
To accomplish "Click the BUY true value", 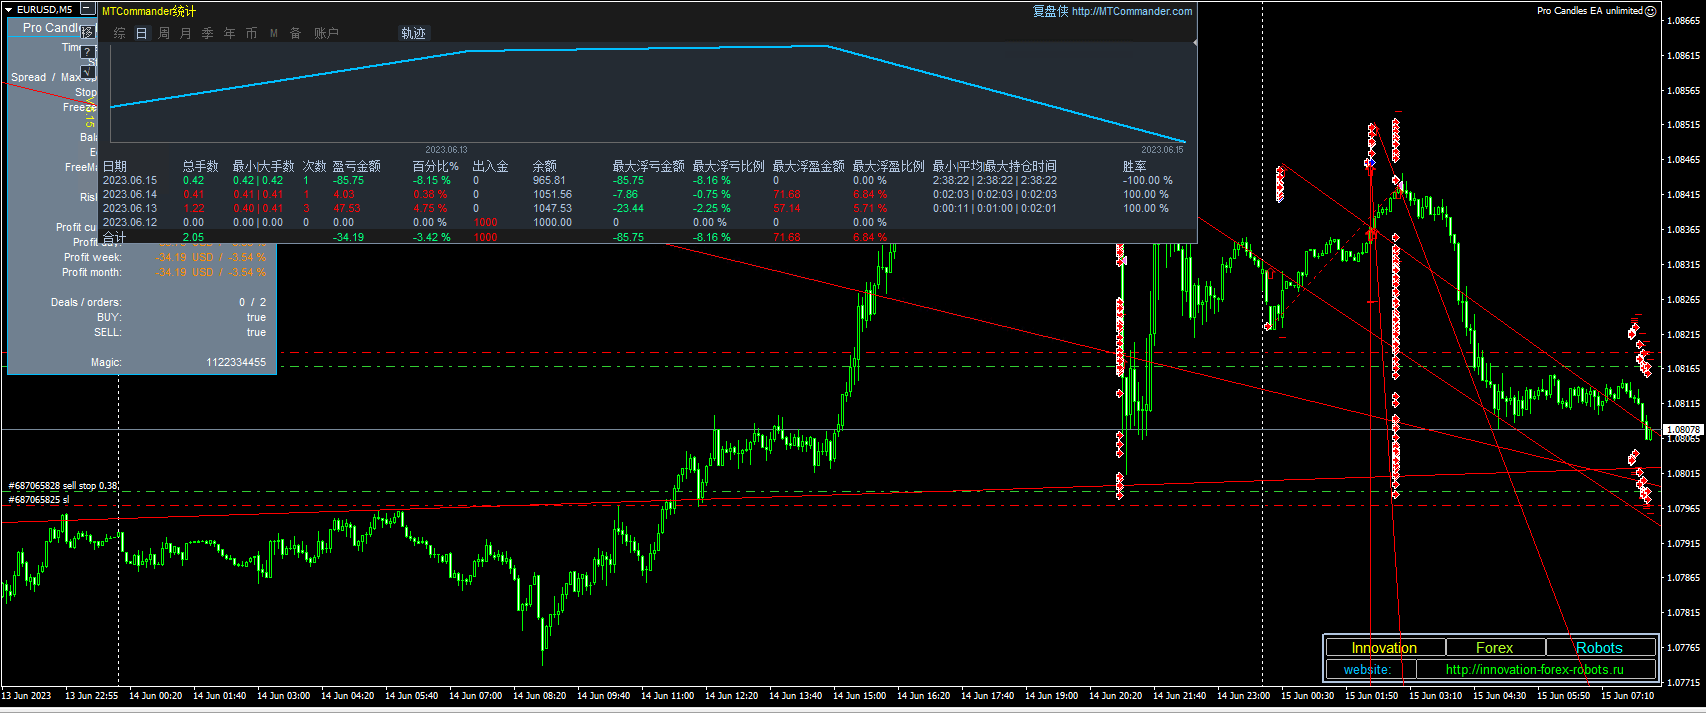I will 256,317.
